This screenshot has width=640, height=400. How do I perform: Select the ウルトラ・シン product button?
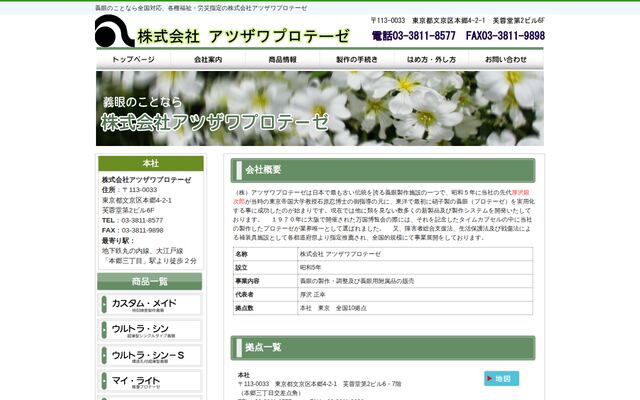tap(150, 330)
